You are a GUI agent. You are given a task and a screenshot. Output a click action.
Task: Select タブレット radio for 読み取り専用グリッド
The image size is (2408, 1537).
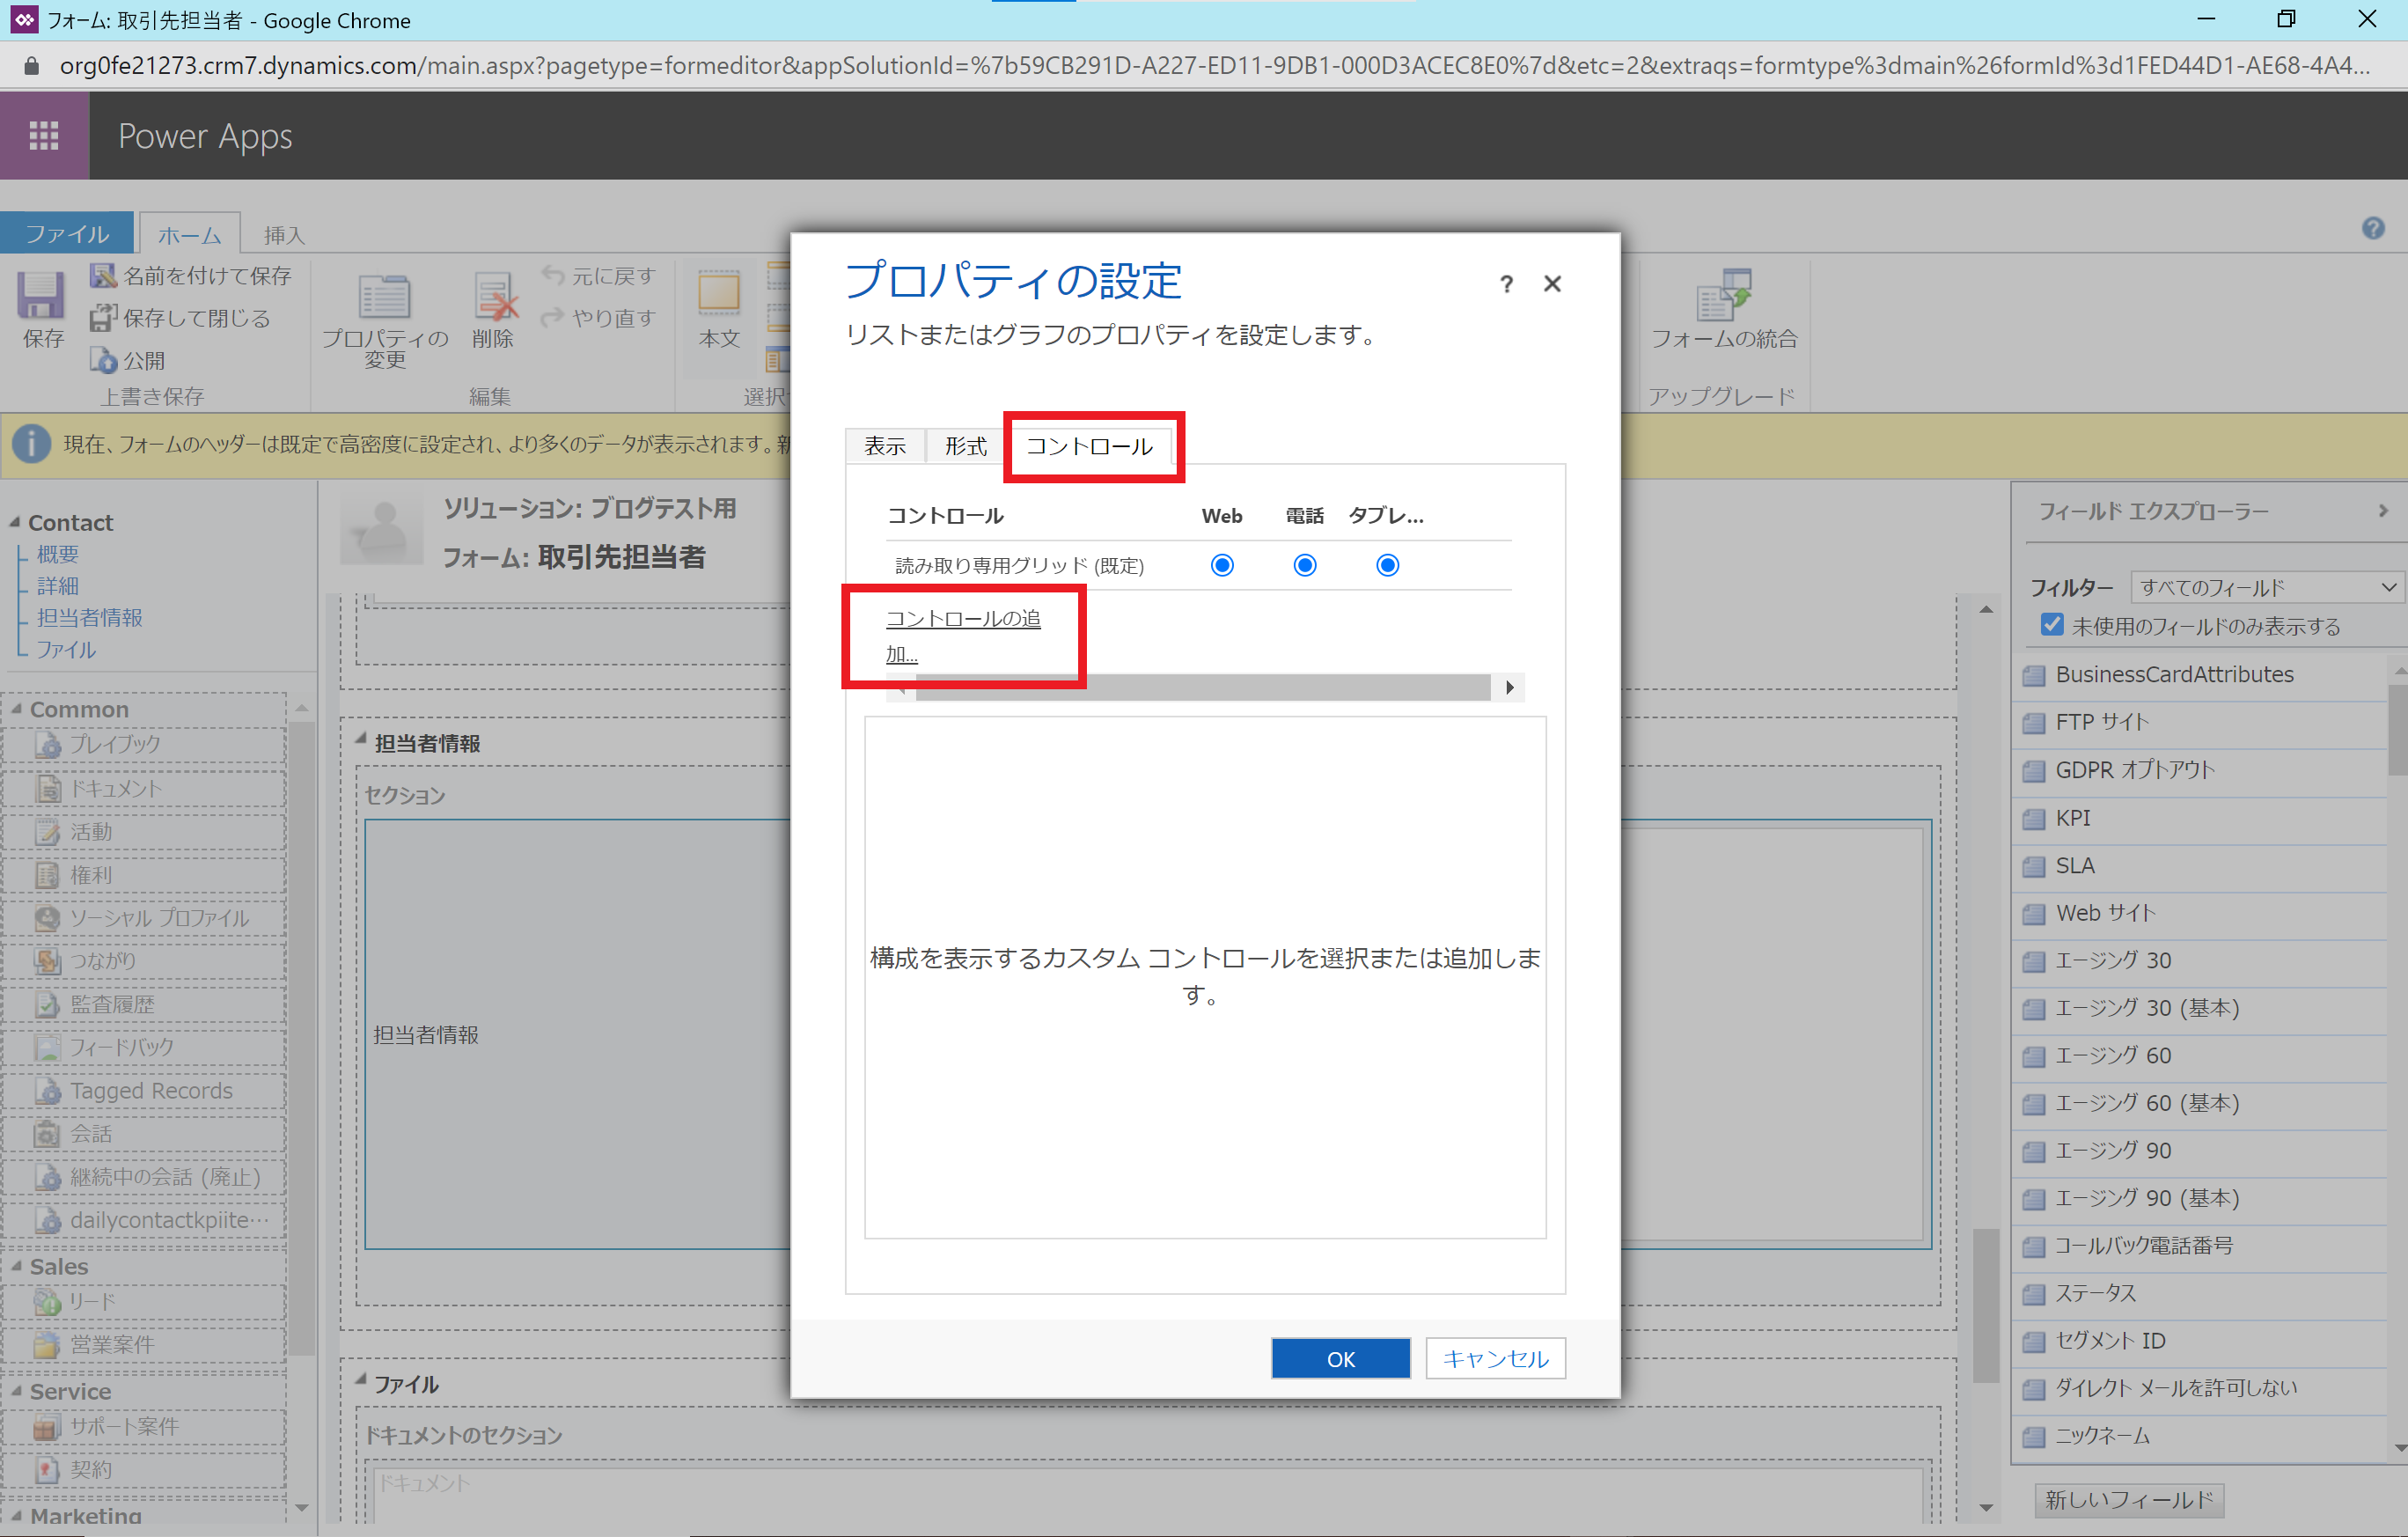(x=1387, y=565)
